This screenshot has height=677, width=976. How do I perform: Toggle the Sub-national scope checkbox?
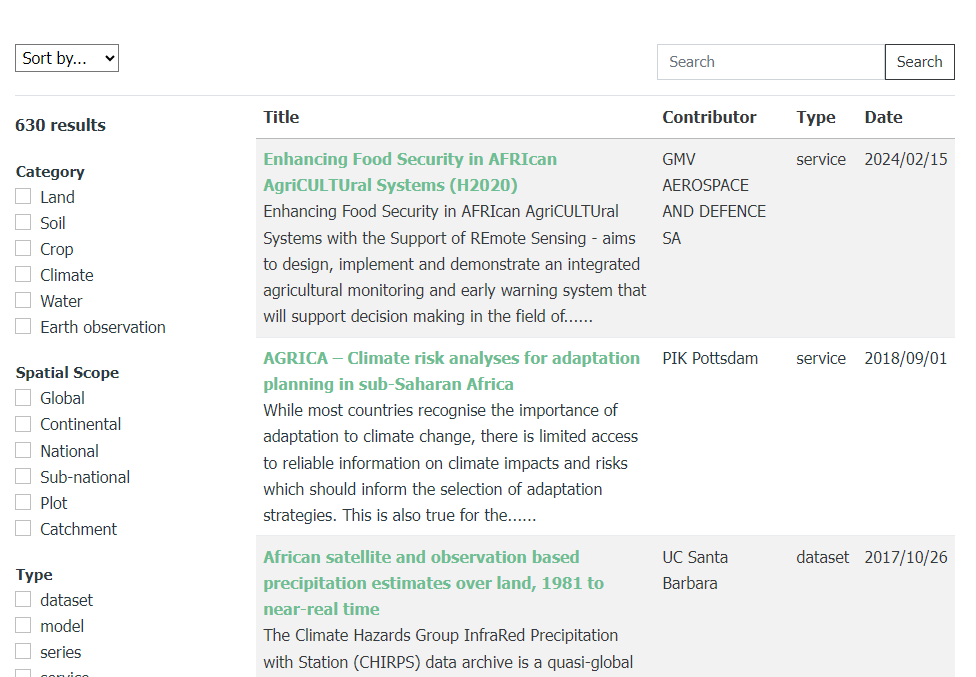(x=23, y=477)
